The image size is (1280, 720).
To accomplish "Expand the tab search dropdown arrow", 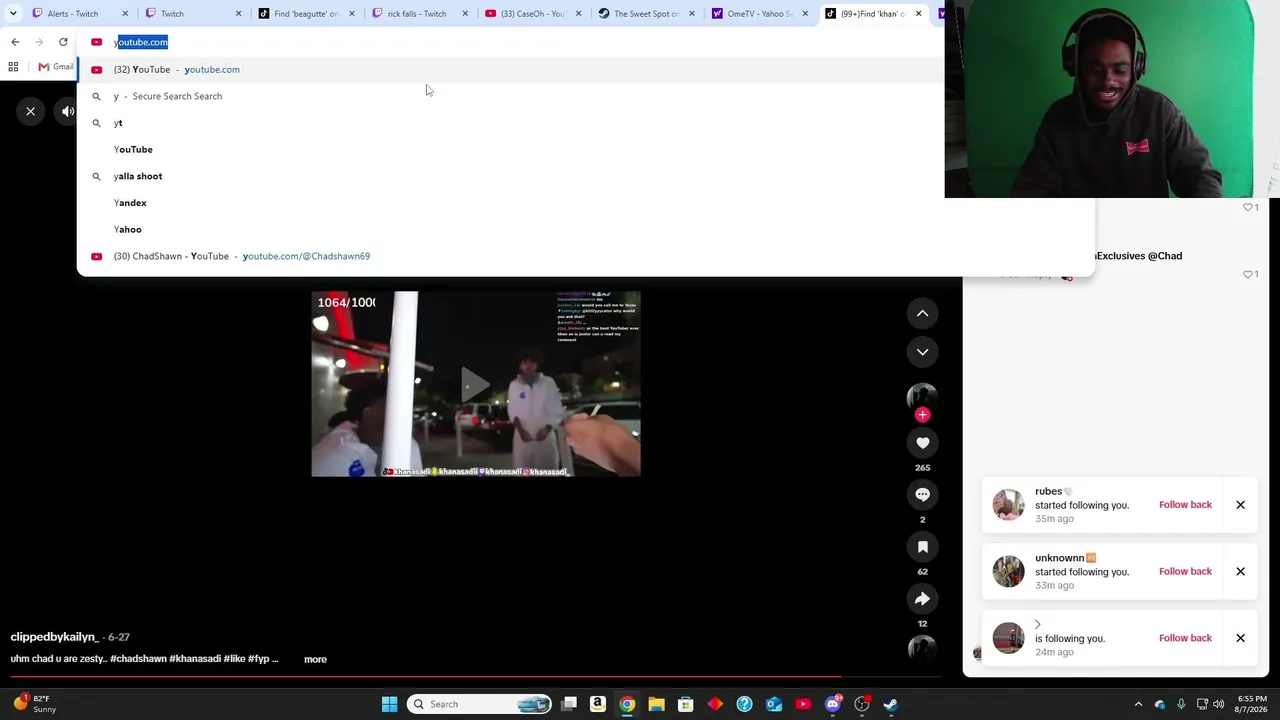I will coord(13,14).
